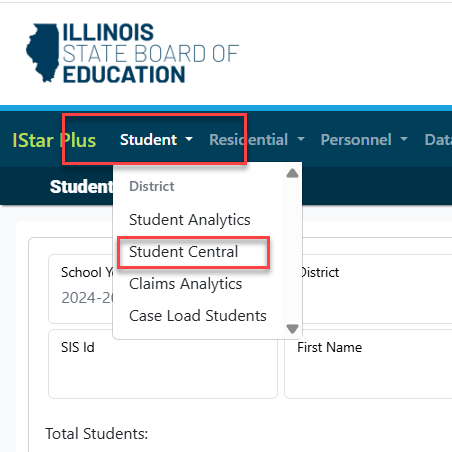
Task: Open the IStar Plus home link
Action: tap(54, 140)
